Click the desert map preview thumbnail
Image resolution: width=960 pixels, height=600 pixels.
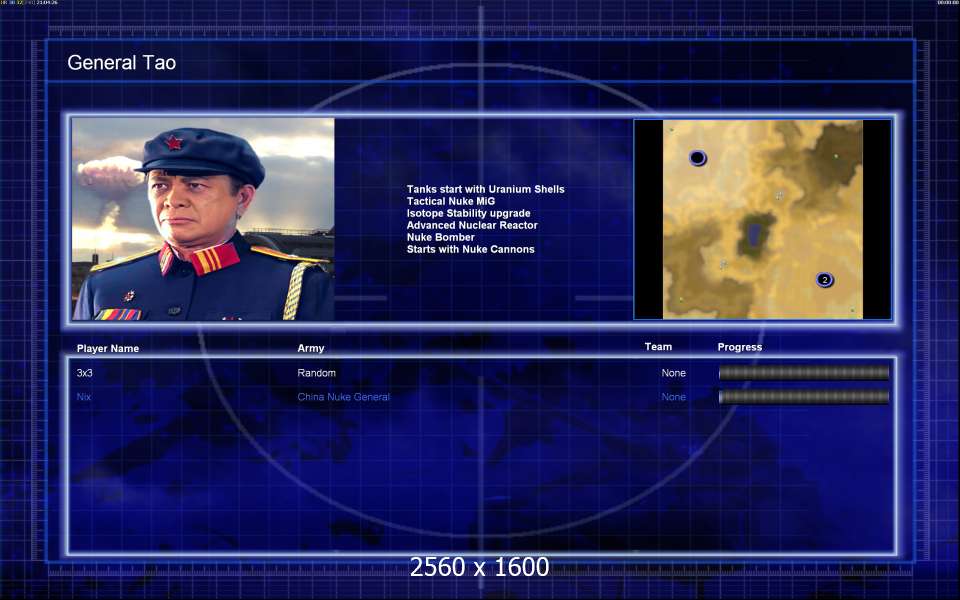(x=763, y=219)
